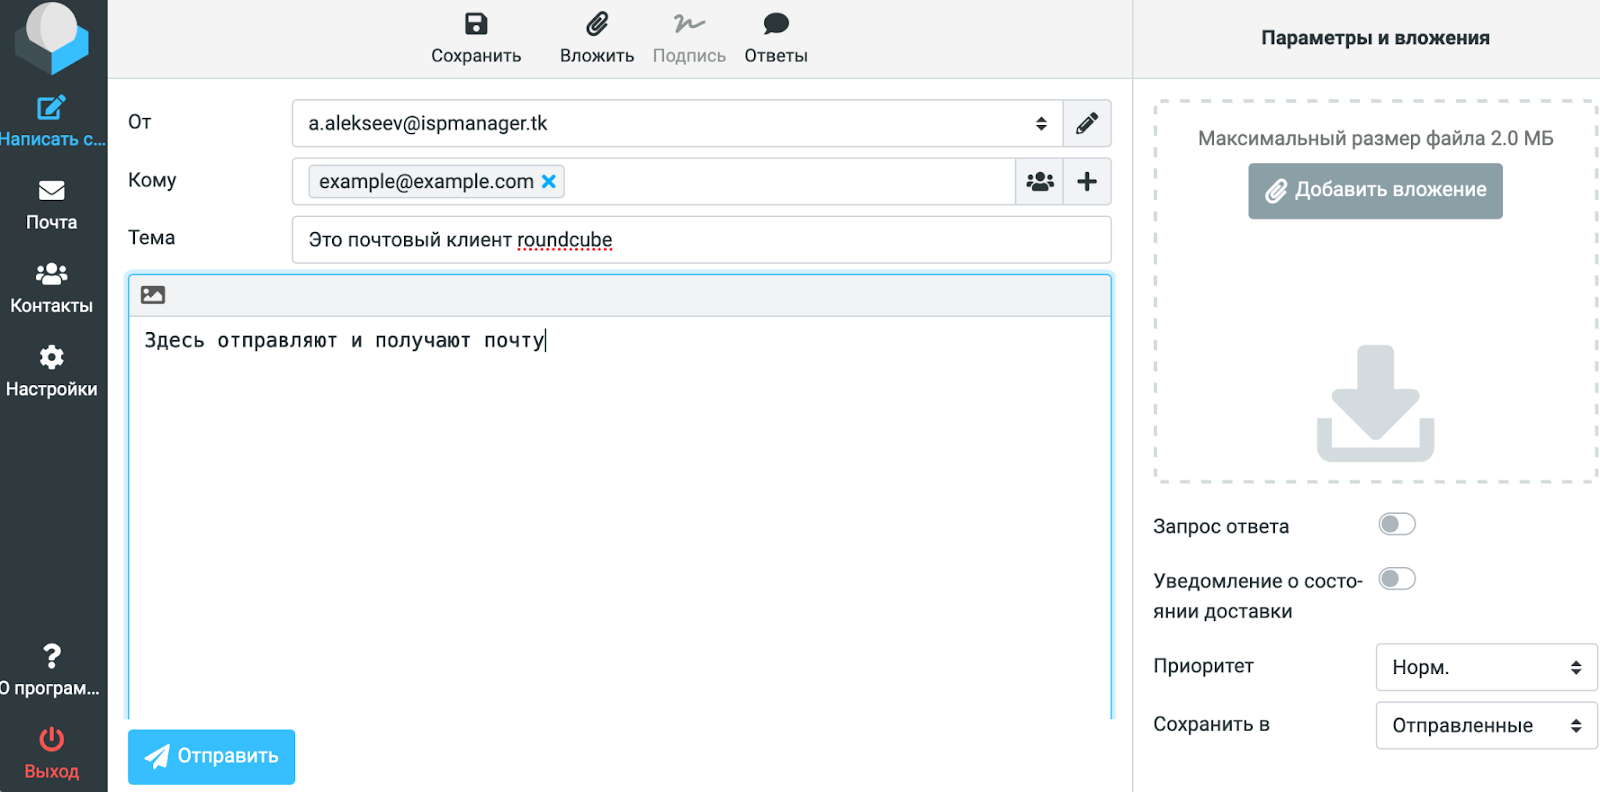
Task: Toggle Уведомление о состоянии доставки switch
Action: (1397, 579)
